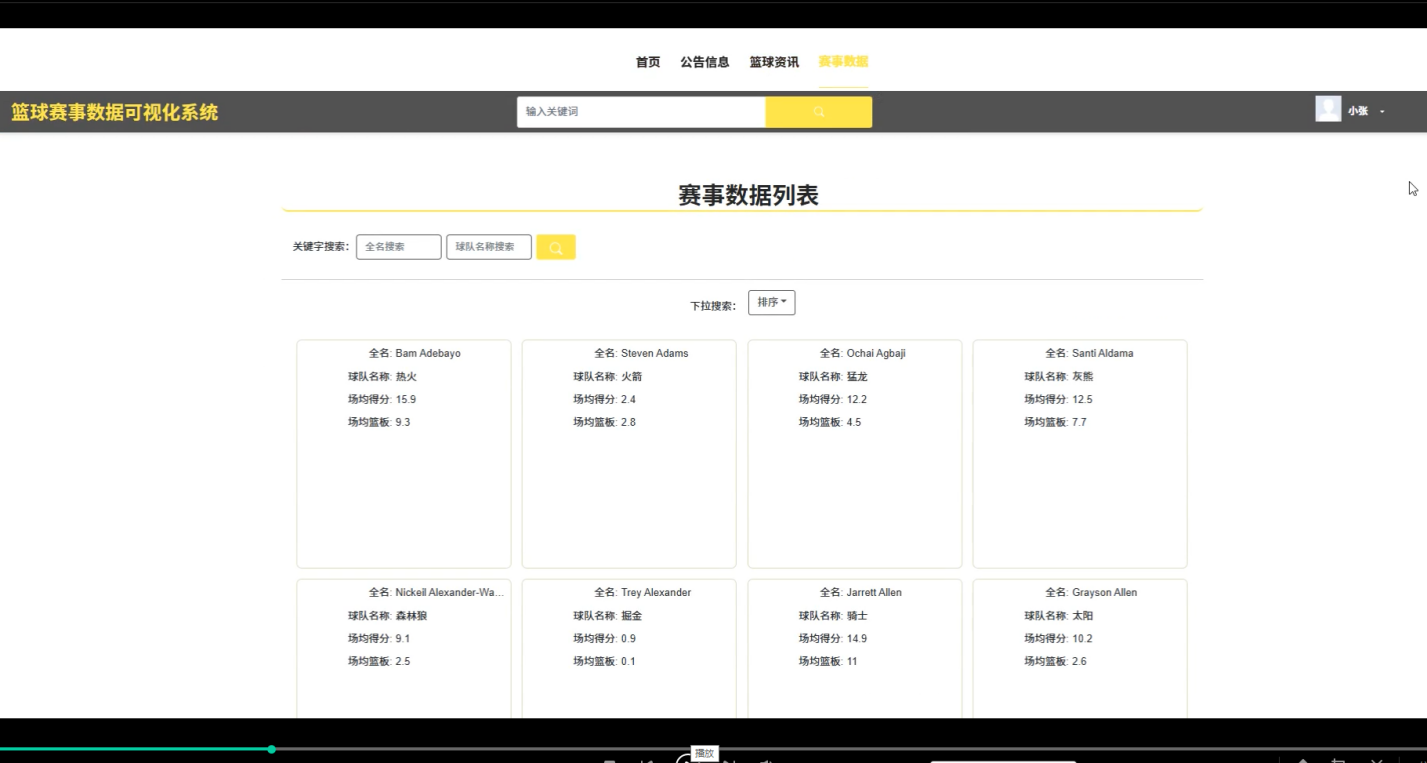Select the player name Grayson Allen
Image resolution: width=1427 pixels, height=763 pixels.
click(x=1104, y=593)
